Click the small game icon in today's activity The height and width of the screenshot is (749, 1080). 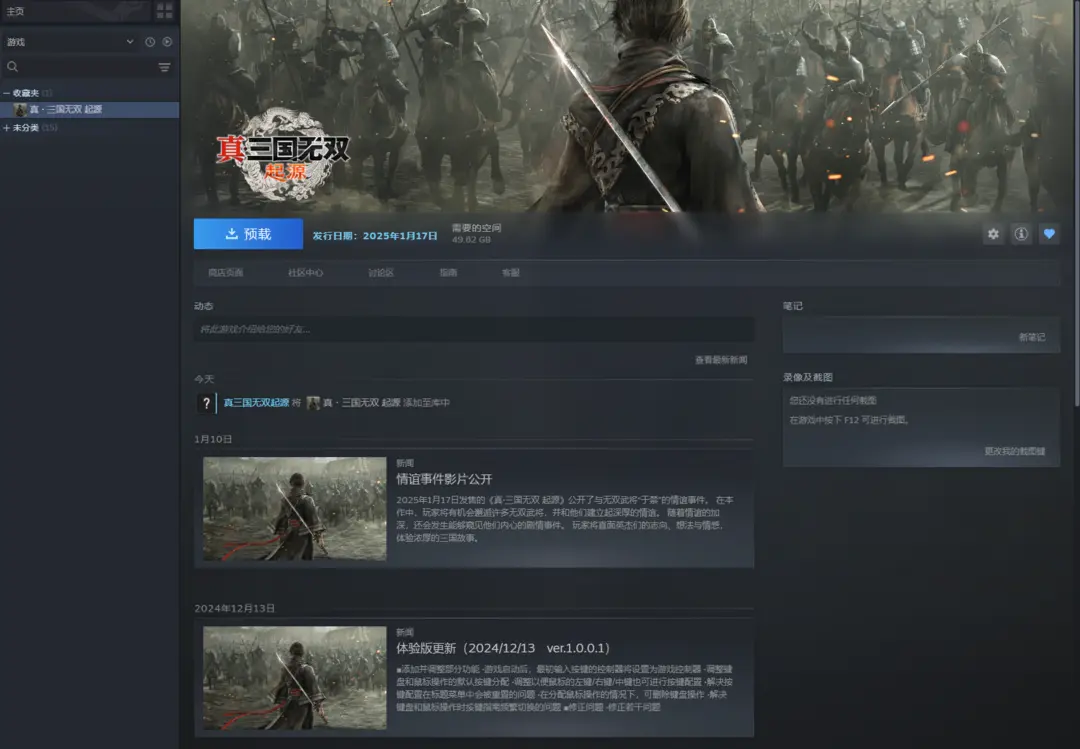(313, 402)
